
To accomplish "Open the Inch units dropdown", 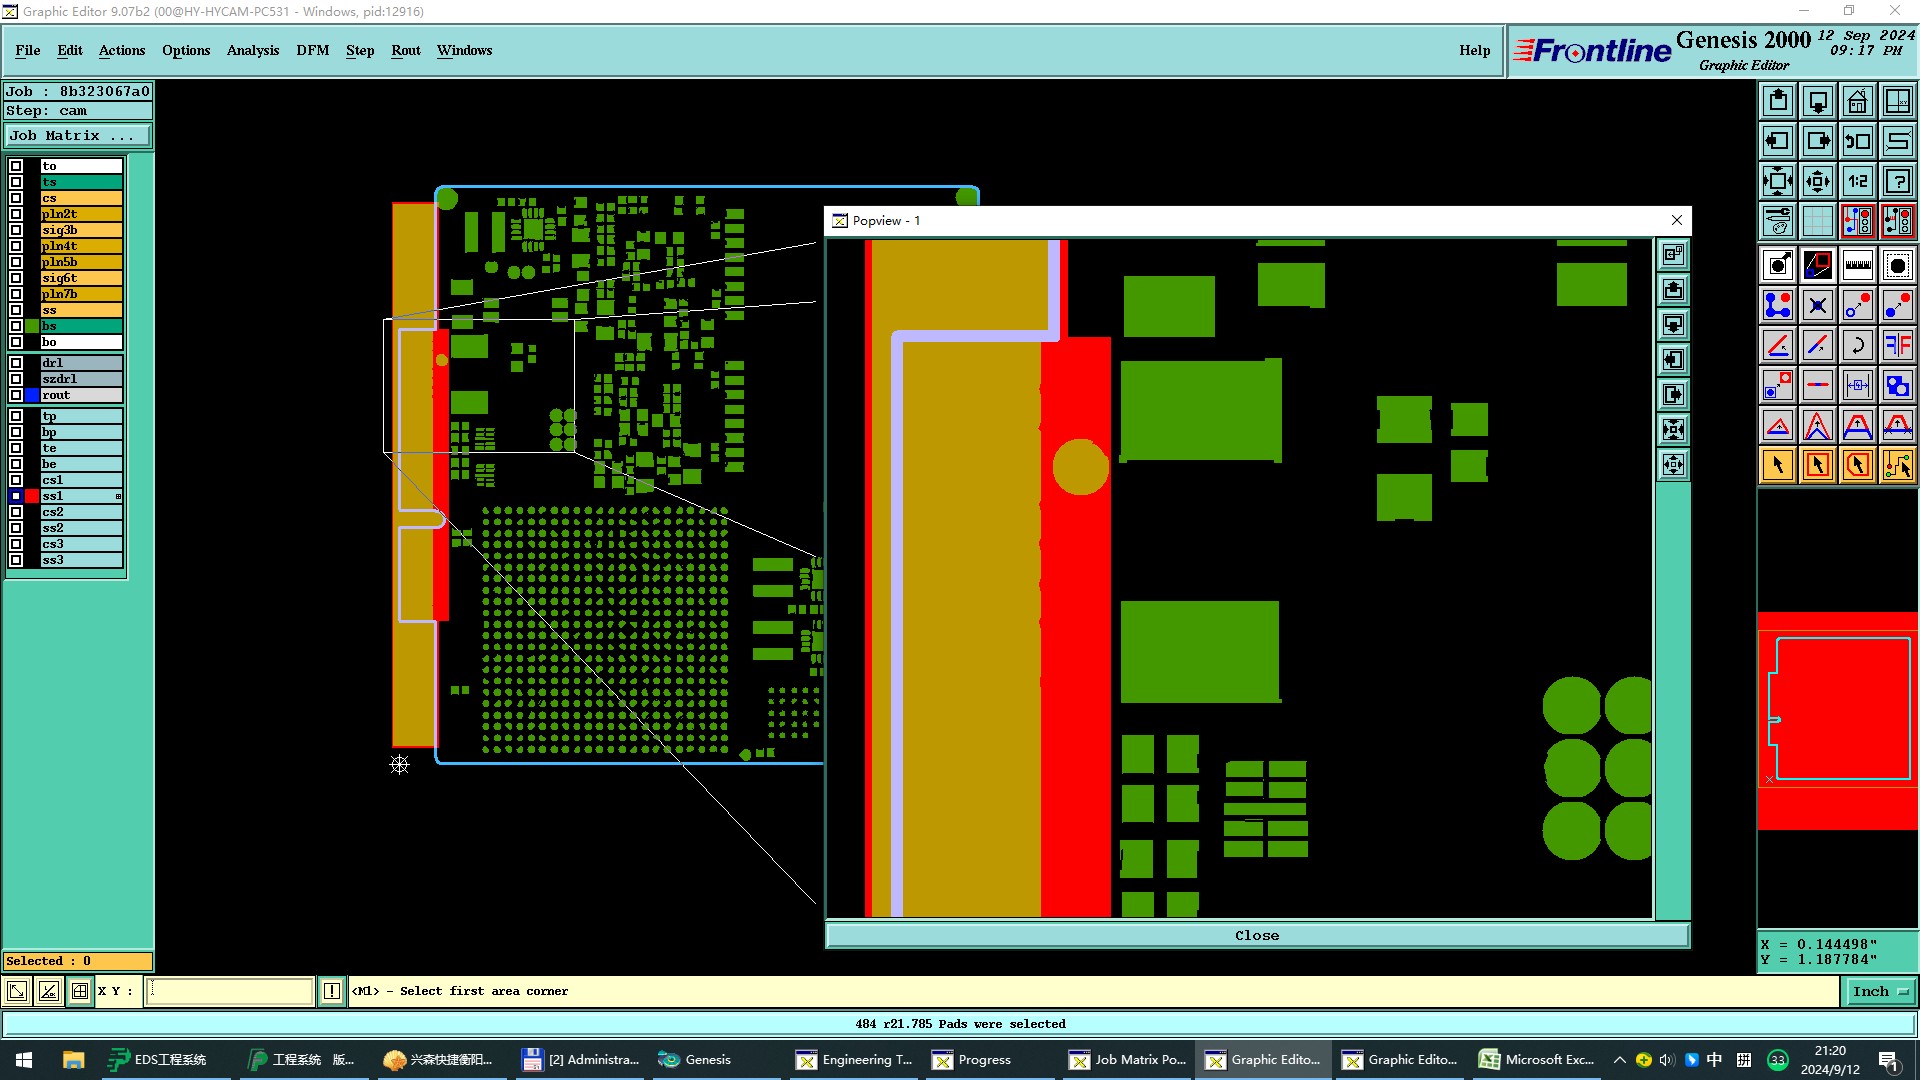I will click(1880, 991).
